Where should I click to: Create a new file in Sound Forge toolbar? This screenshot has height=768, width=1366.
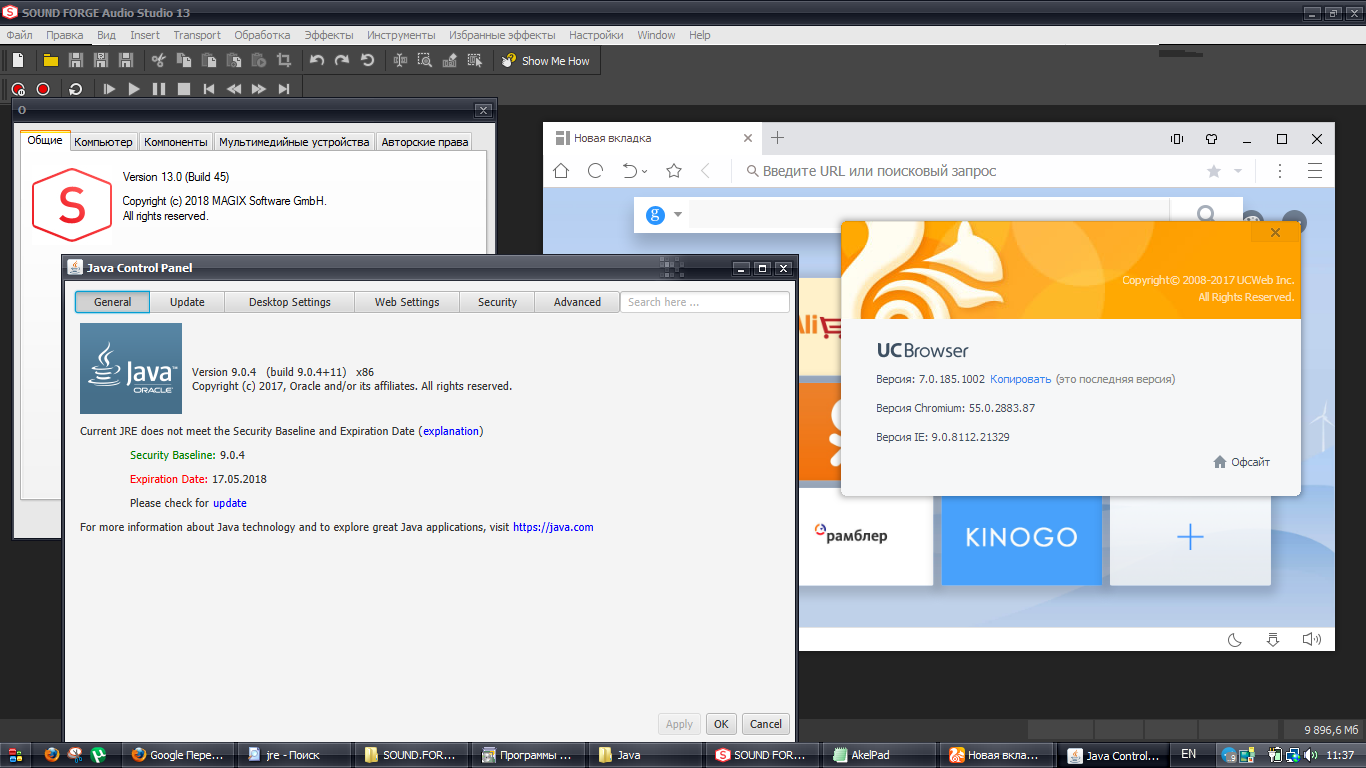click(x=18, y=61)
